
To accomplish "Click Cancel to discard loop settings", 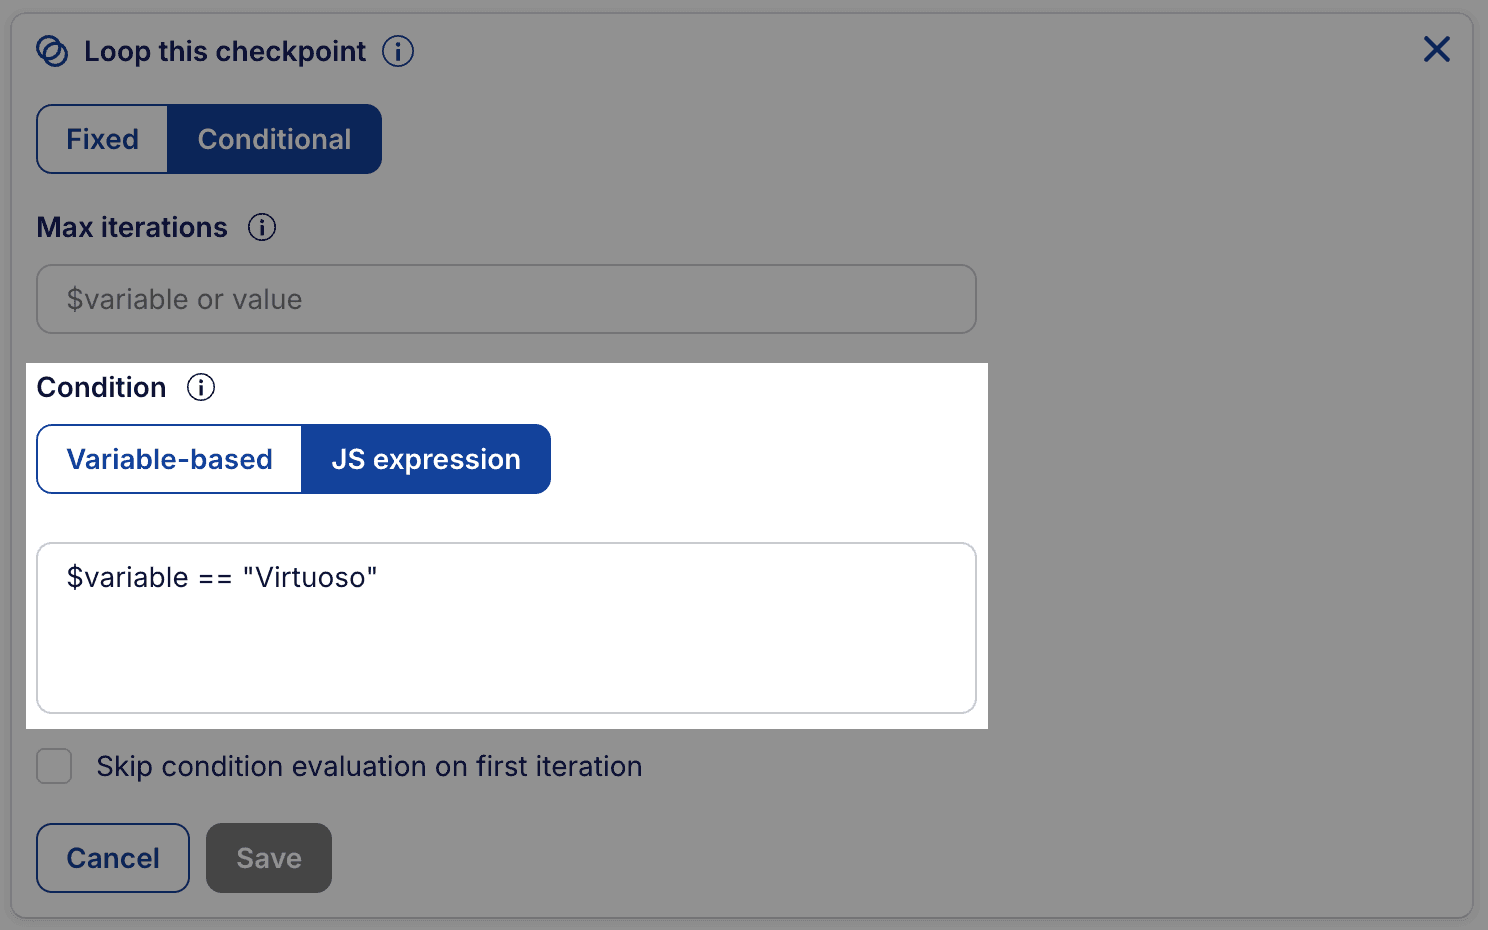I will pyautogui.click(x=112, y=857).
